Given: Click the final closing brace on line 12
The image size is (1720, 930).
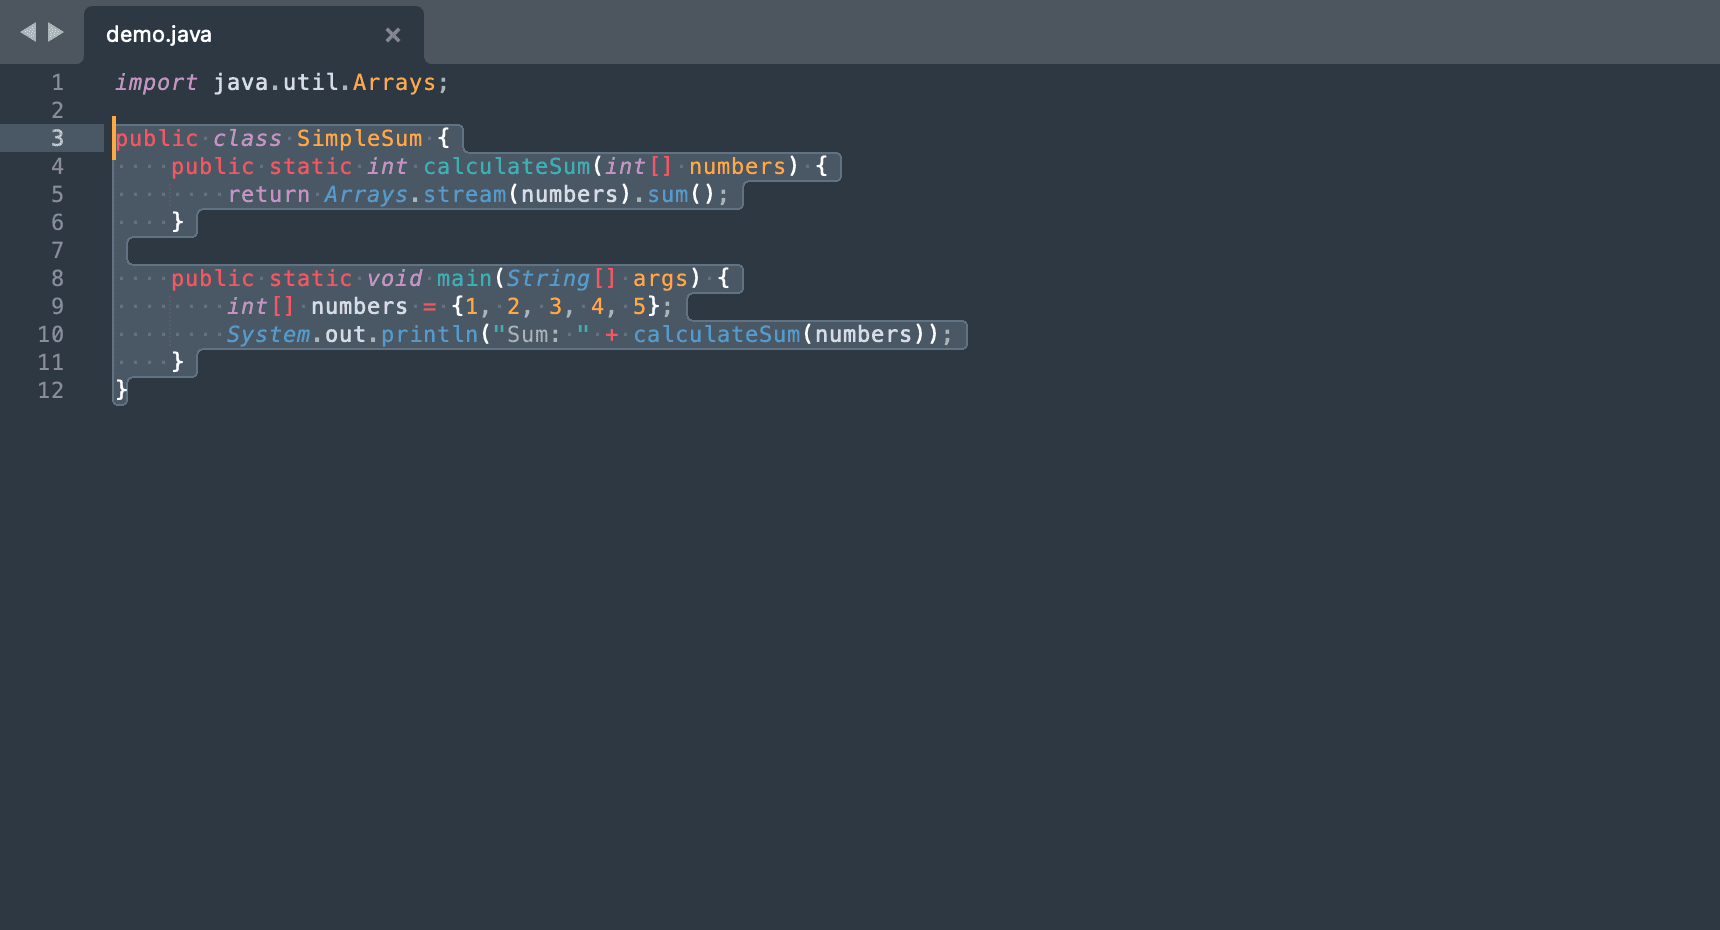Looking at the screenshot, I should pos(121,390).
